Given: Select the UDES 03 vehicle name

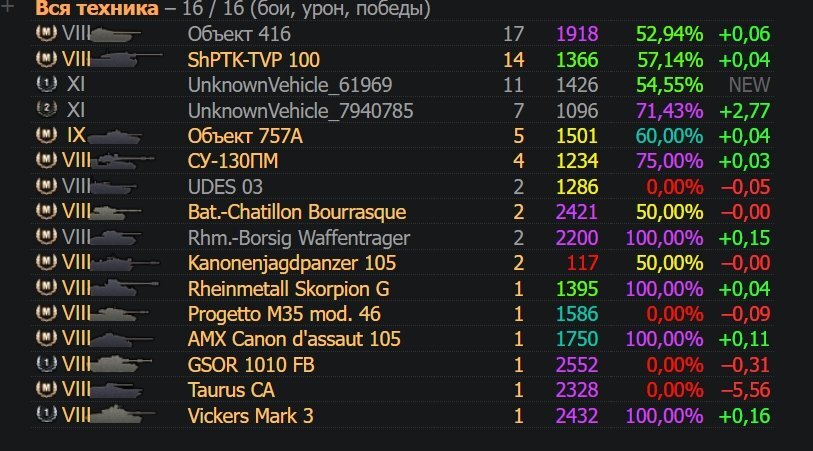Looking at the screenshot, I should 225,187.
